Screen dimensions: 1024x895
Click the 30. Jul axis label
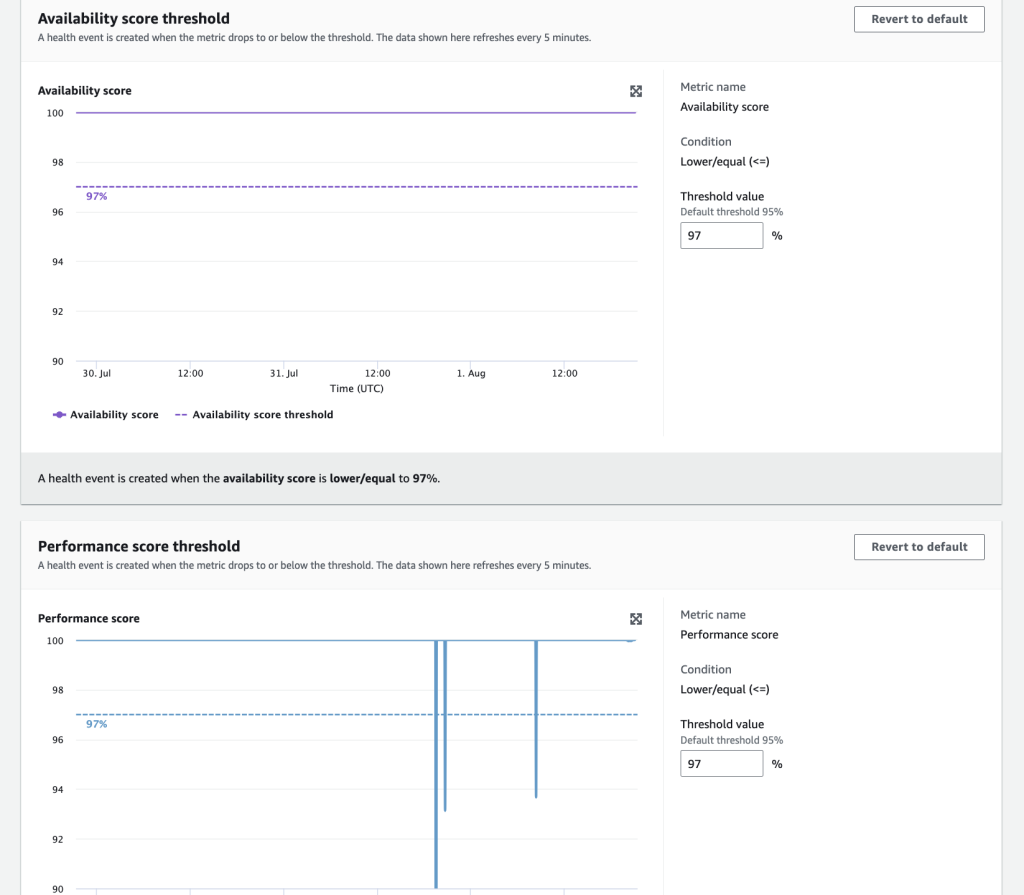tap(96, 373)
